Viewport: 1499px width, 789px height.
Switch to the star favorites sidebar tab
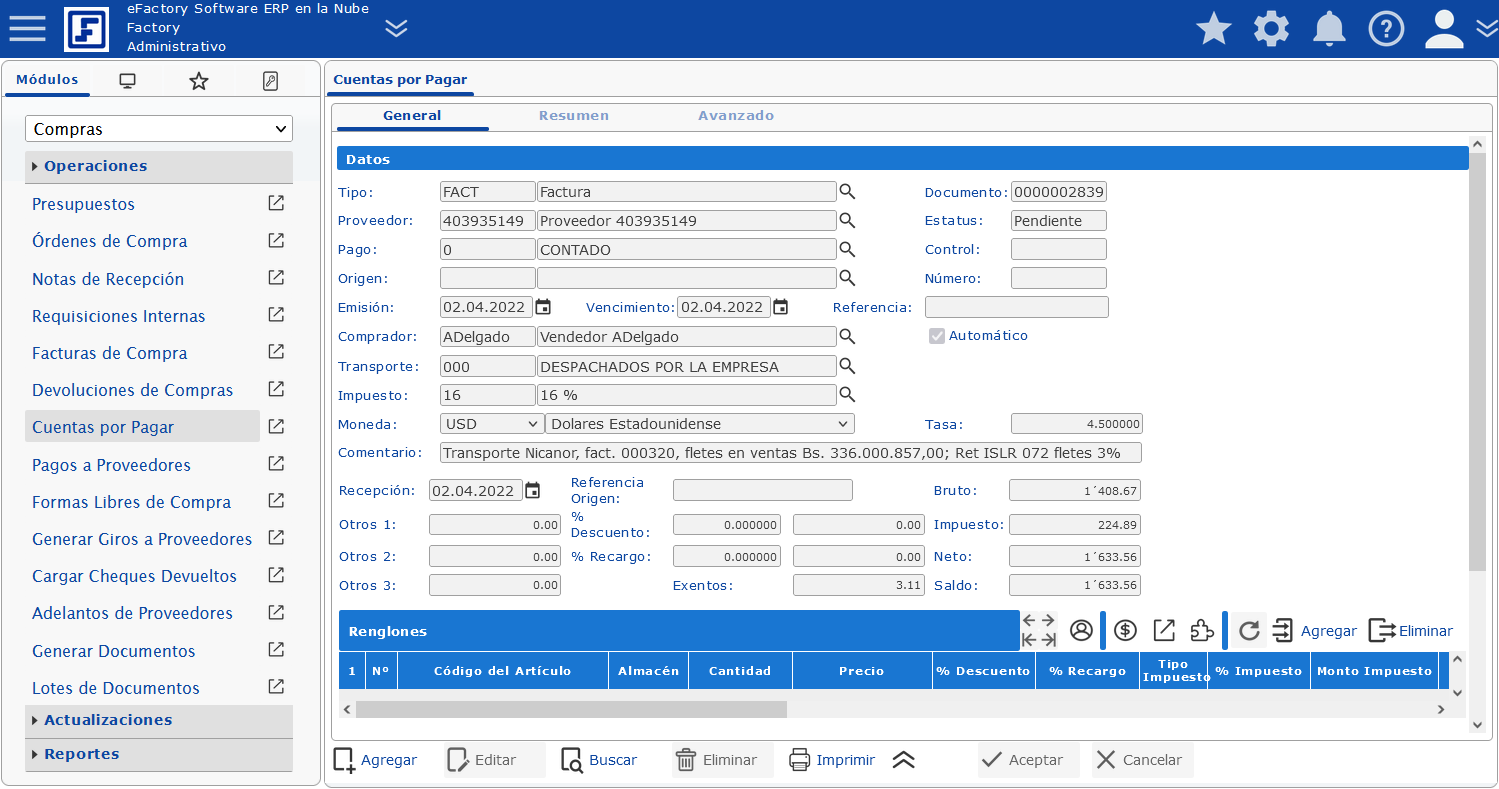point(199,81)
